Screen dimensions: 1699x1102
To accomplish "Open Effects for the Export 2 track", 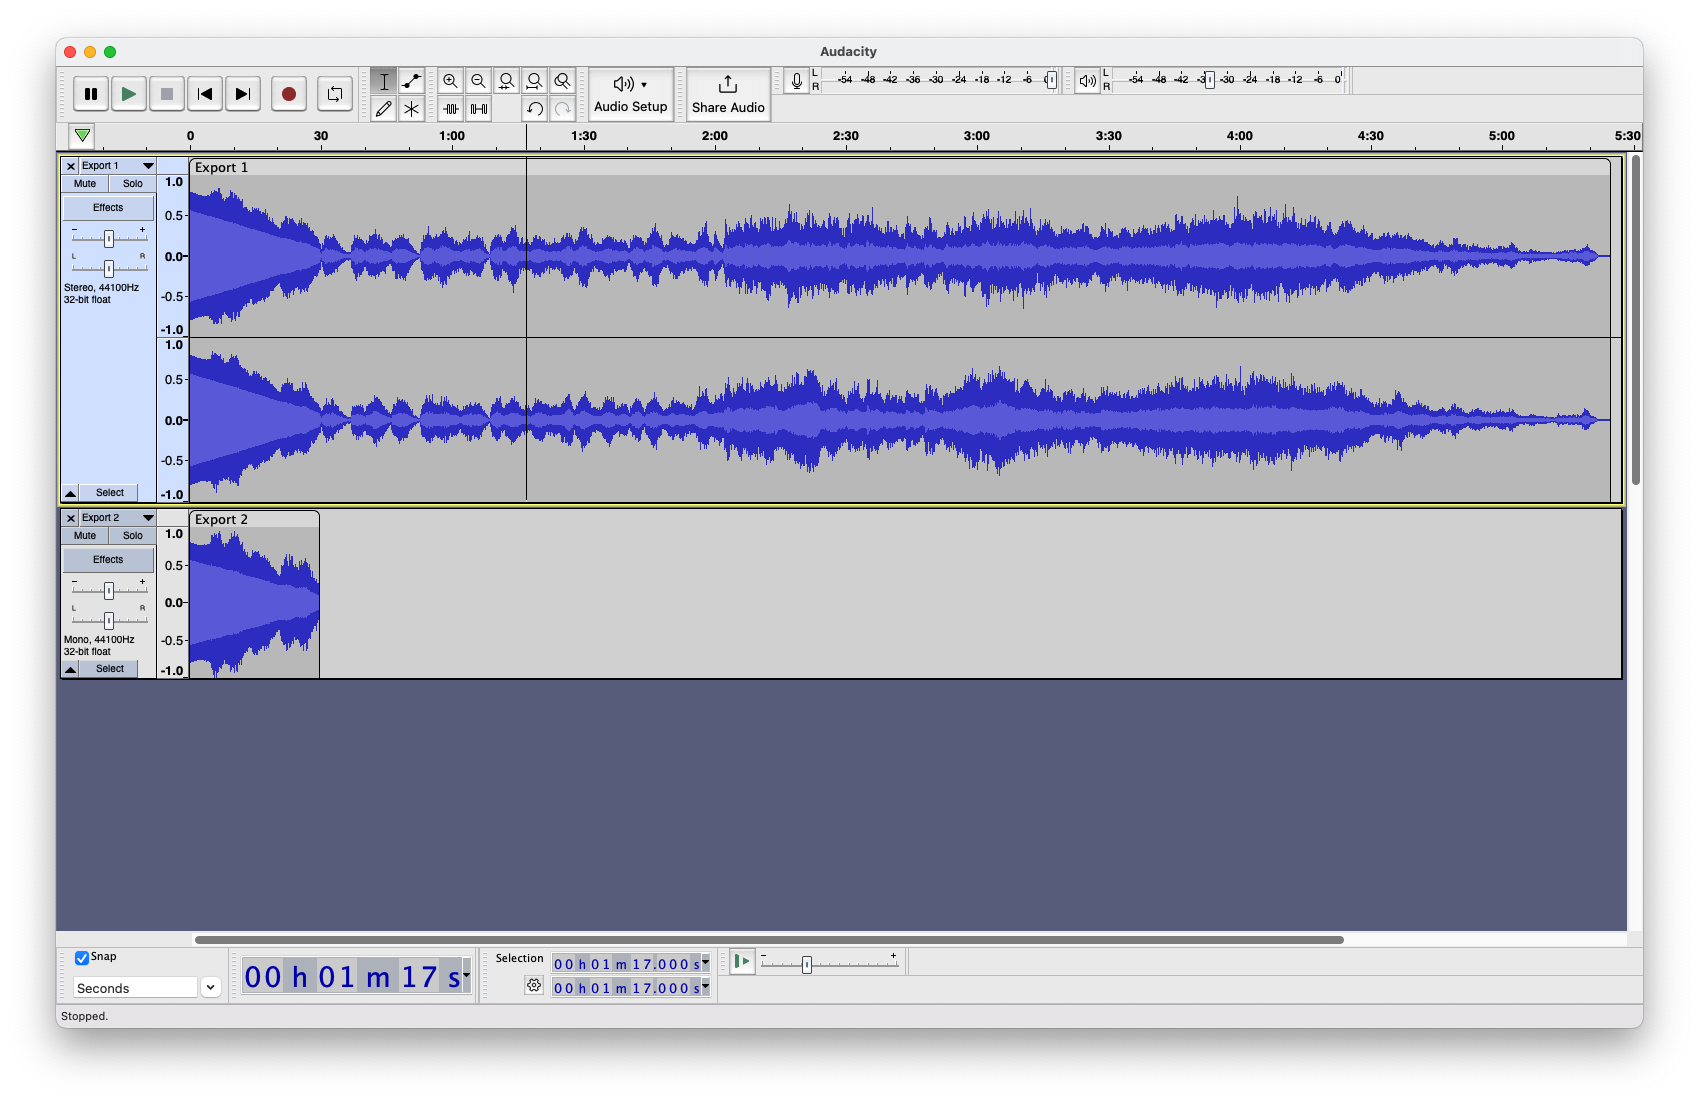I will (107, 559).
